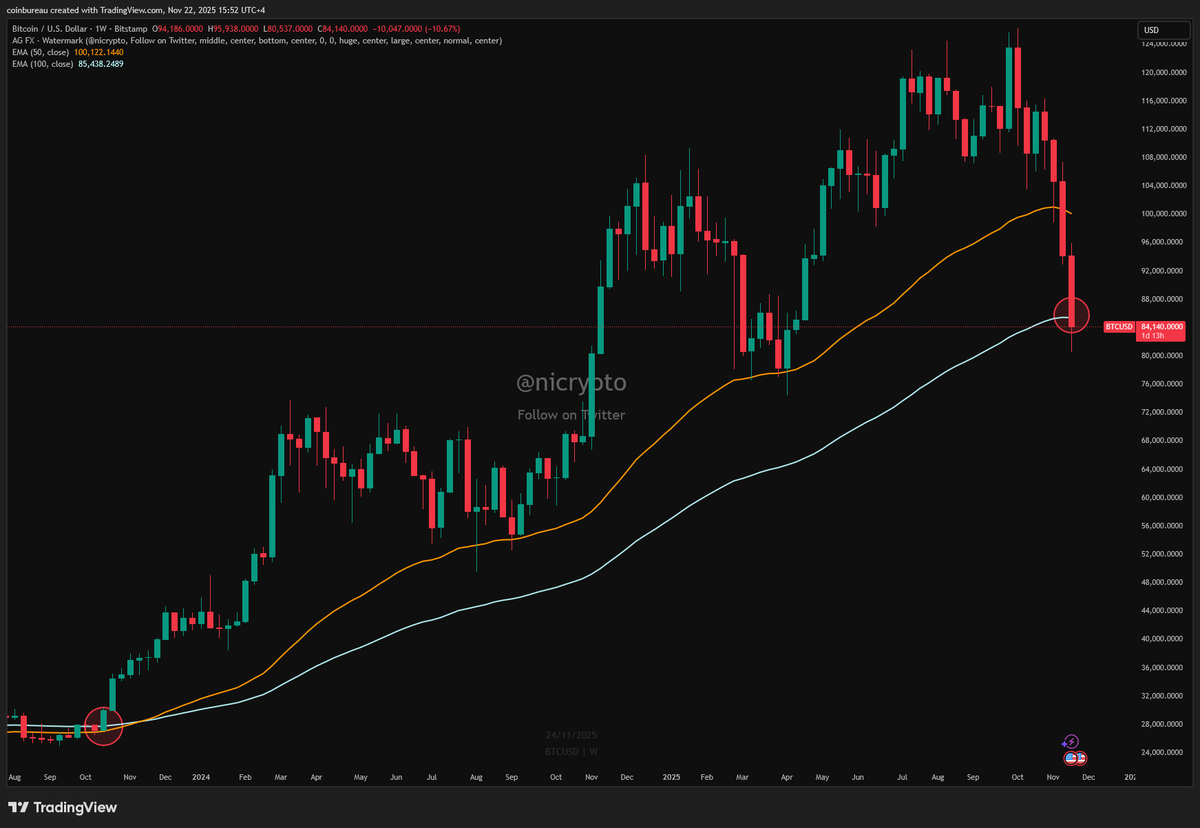
Task: Click the EMA 50 value 100,122.1440
Action: (99, 52)
